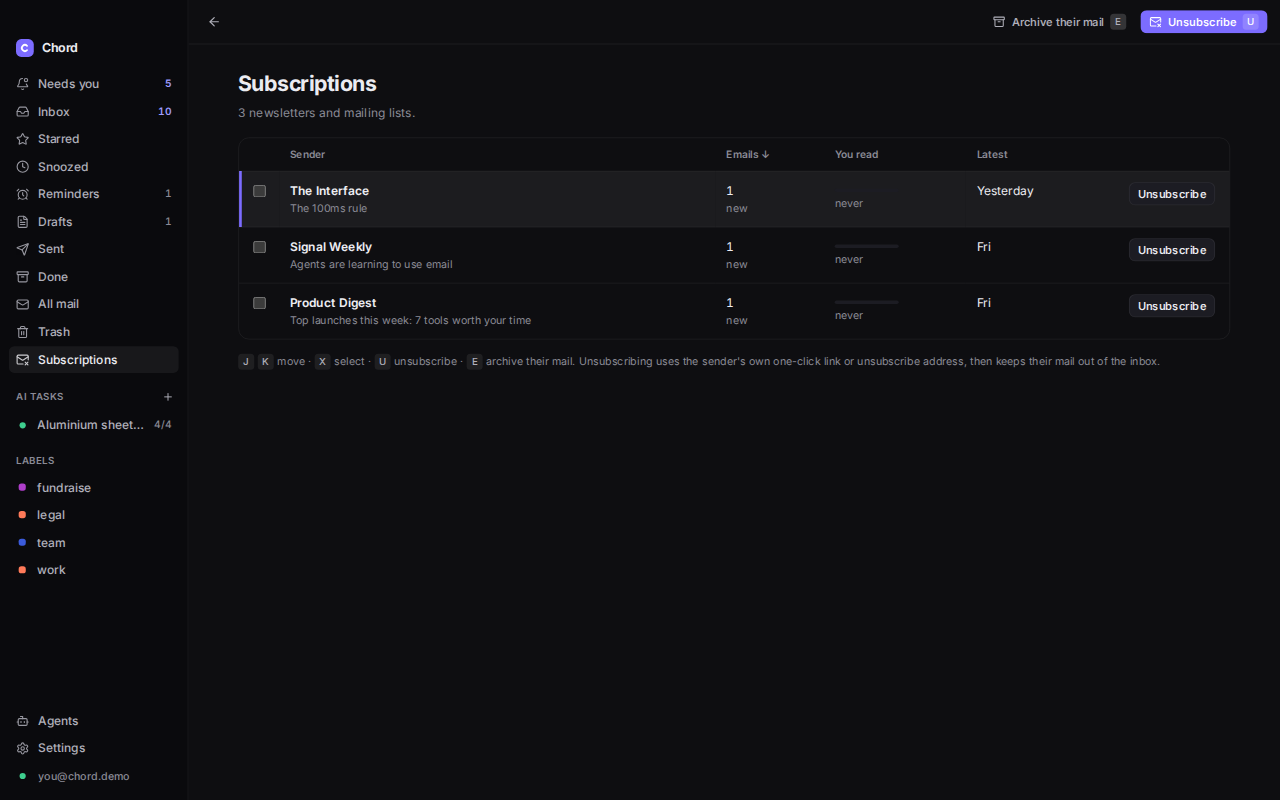Click the team label blue dot
1280x800 pixels.
point(22,543)
